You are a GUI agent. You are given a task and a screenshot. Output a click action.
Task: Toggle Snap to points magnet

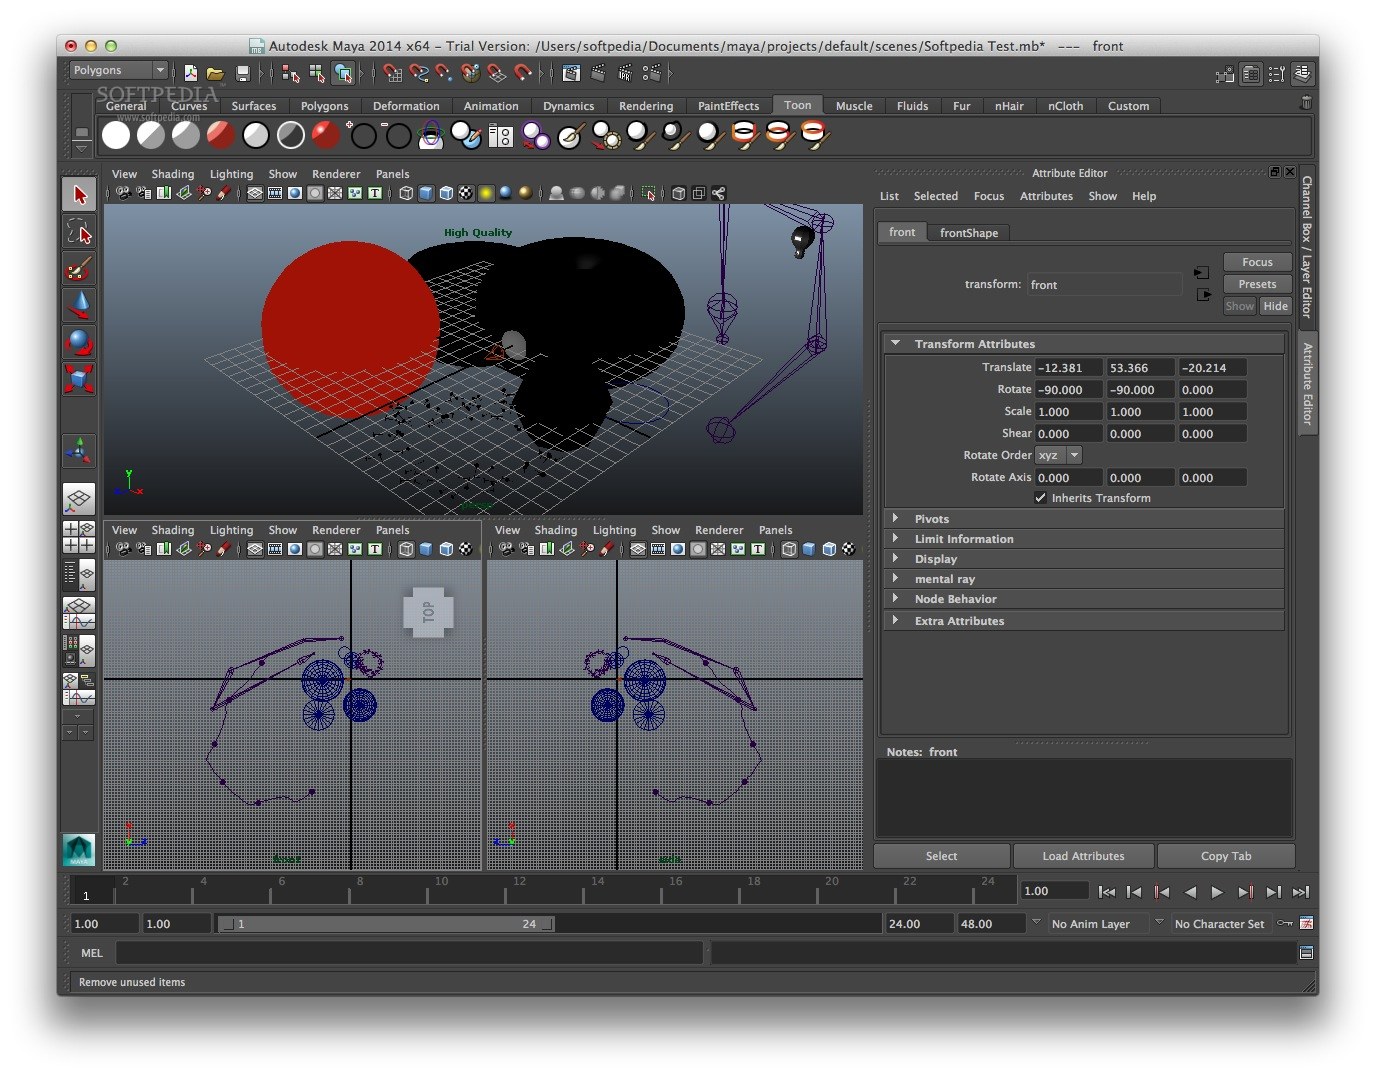pos(444,73)
